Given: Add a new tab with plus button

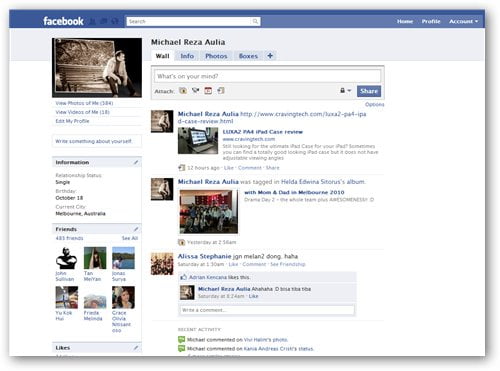Looking at the screenshot, I should (270, 56).
